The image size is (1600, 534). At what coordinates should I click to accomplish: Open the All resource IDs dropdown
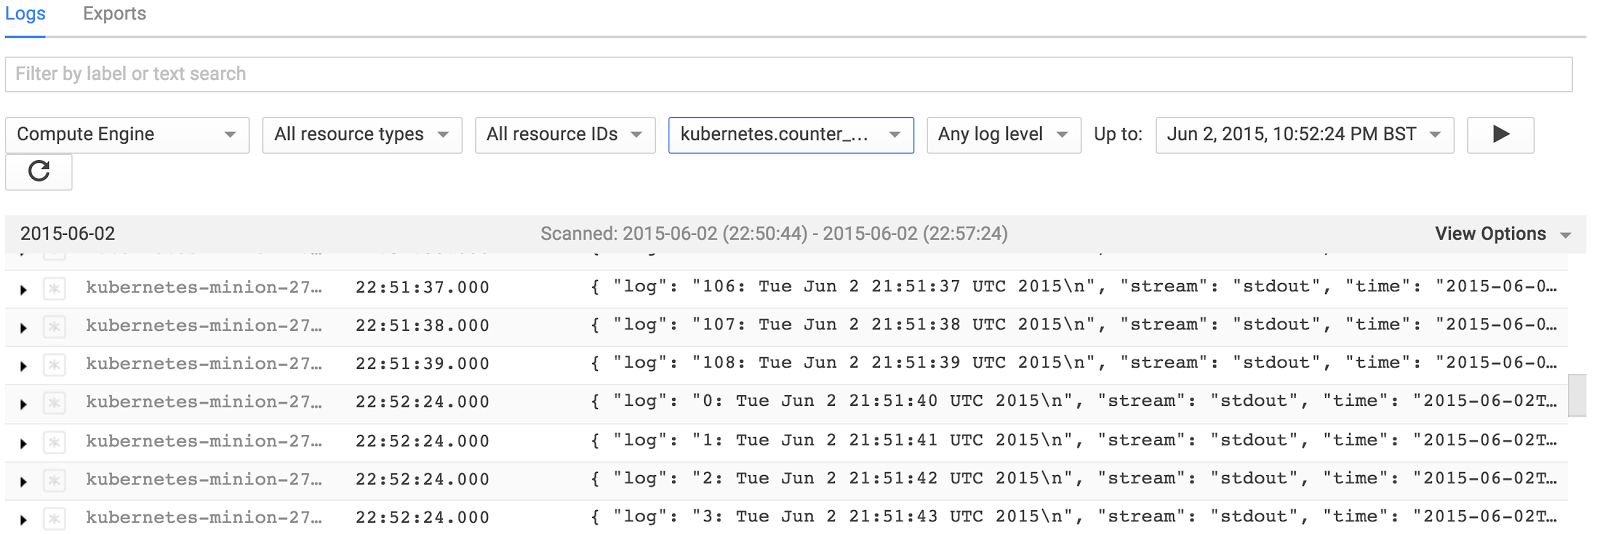click(x=564, y=135)
